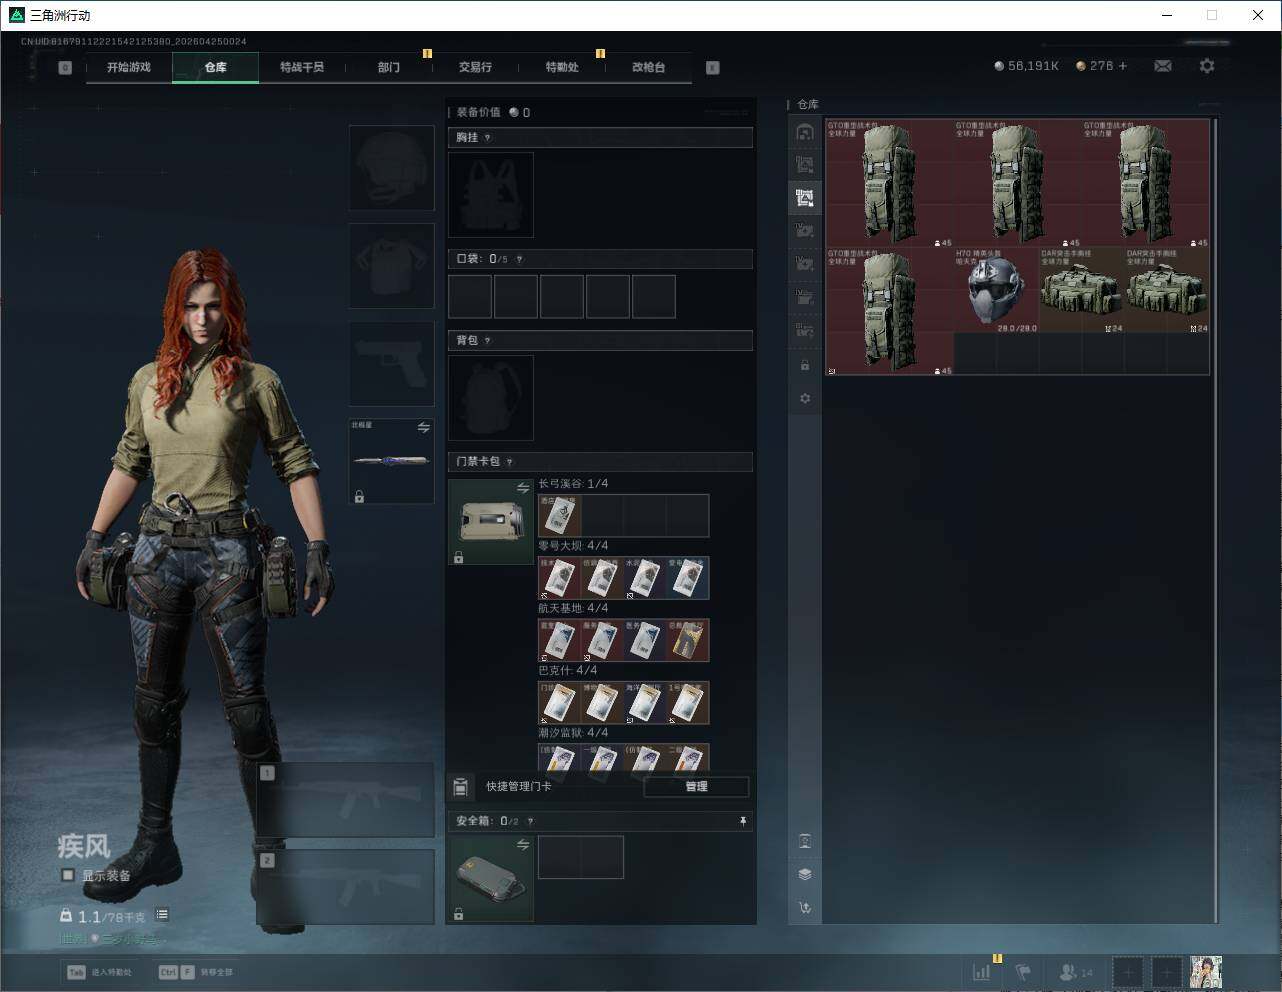Select the GTO backpack in the second warehouse row
Viewport: 1282px width, 992px height.
tap(889, 311)
